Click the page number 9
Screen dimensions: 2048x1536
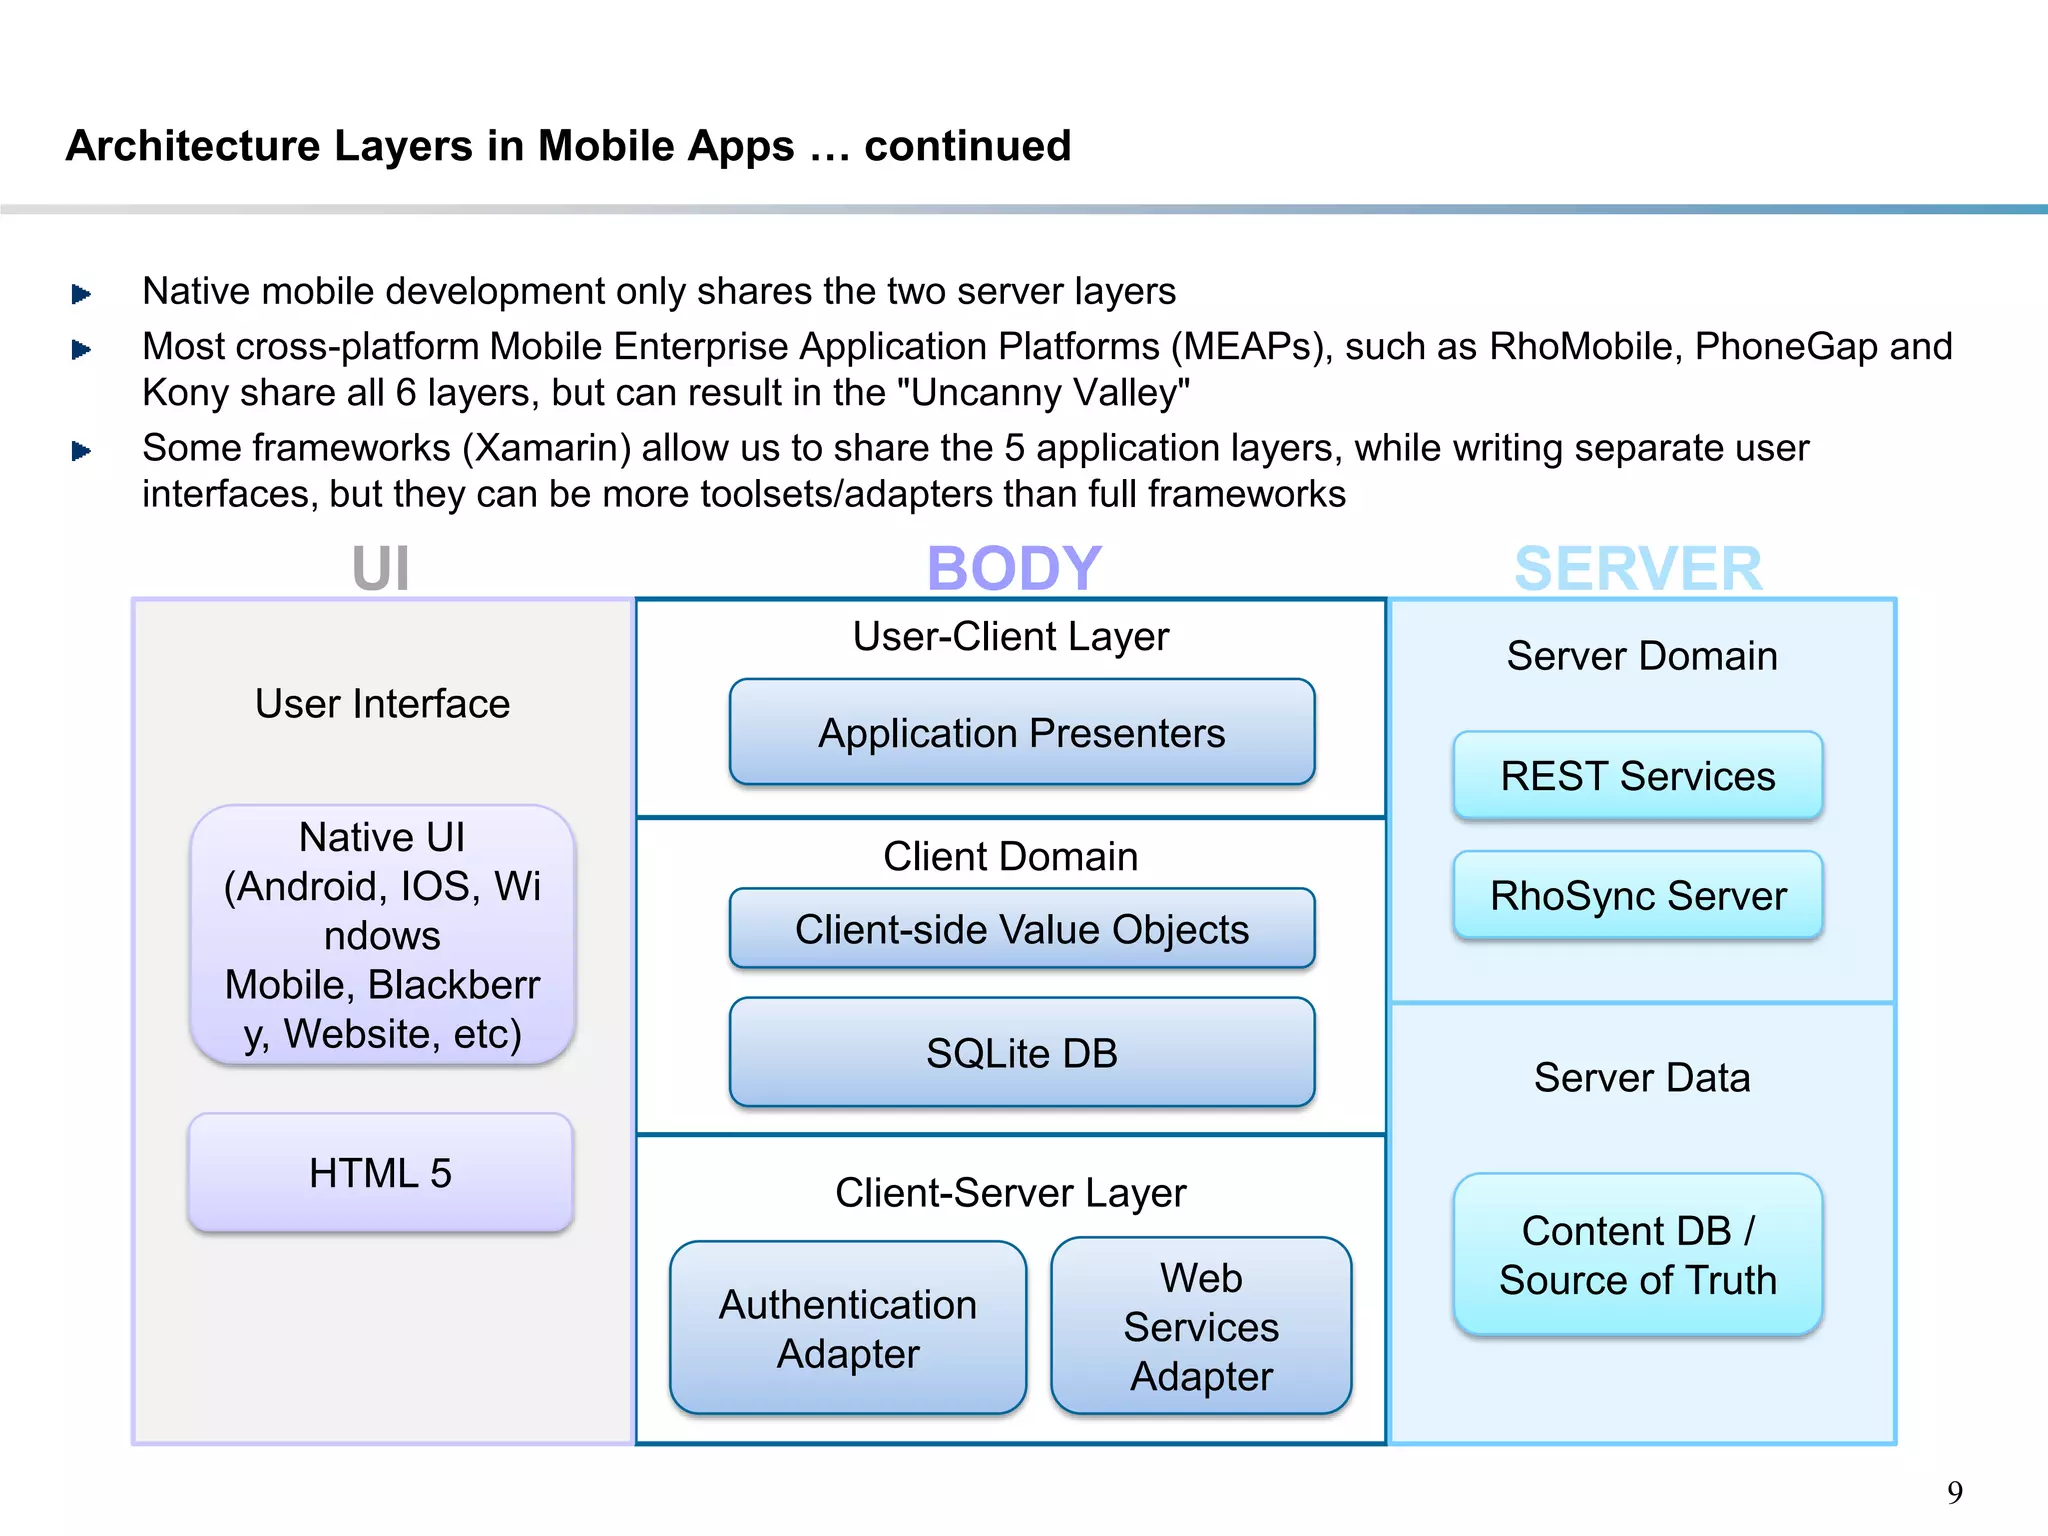point(1955,1492)
